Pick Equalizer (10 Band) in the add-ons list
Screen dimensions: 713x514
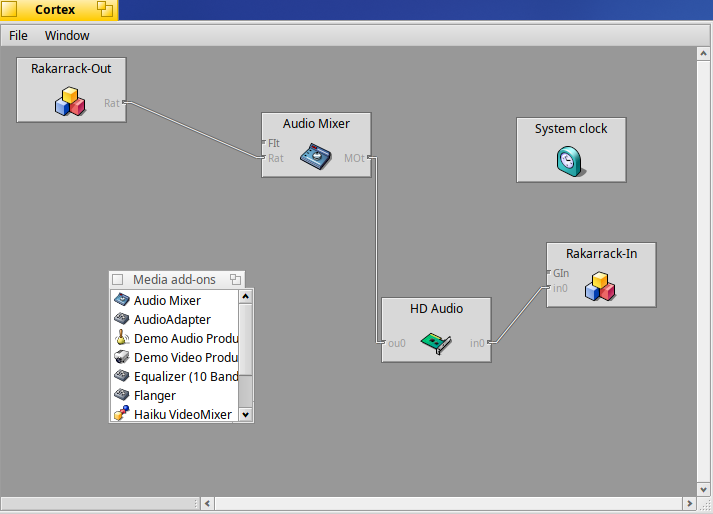[186, 376]
